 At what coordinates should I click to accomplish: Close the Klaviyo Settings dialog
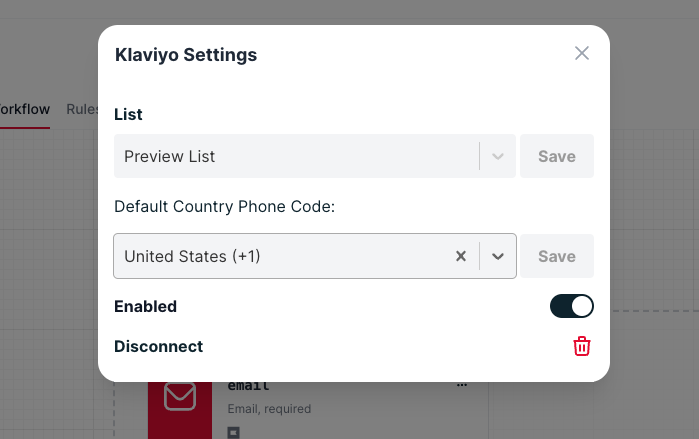pyautogui.click(x=582, y=53)
